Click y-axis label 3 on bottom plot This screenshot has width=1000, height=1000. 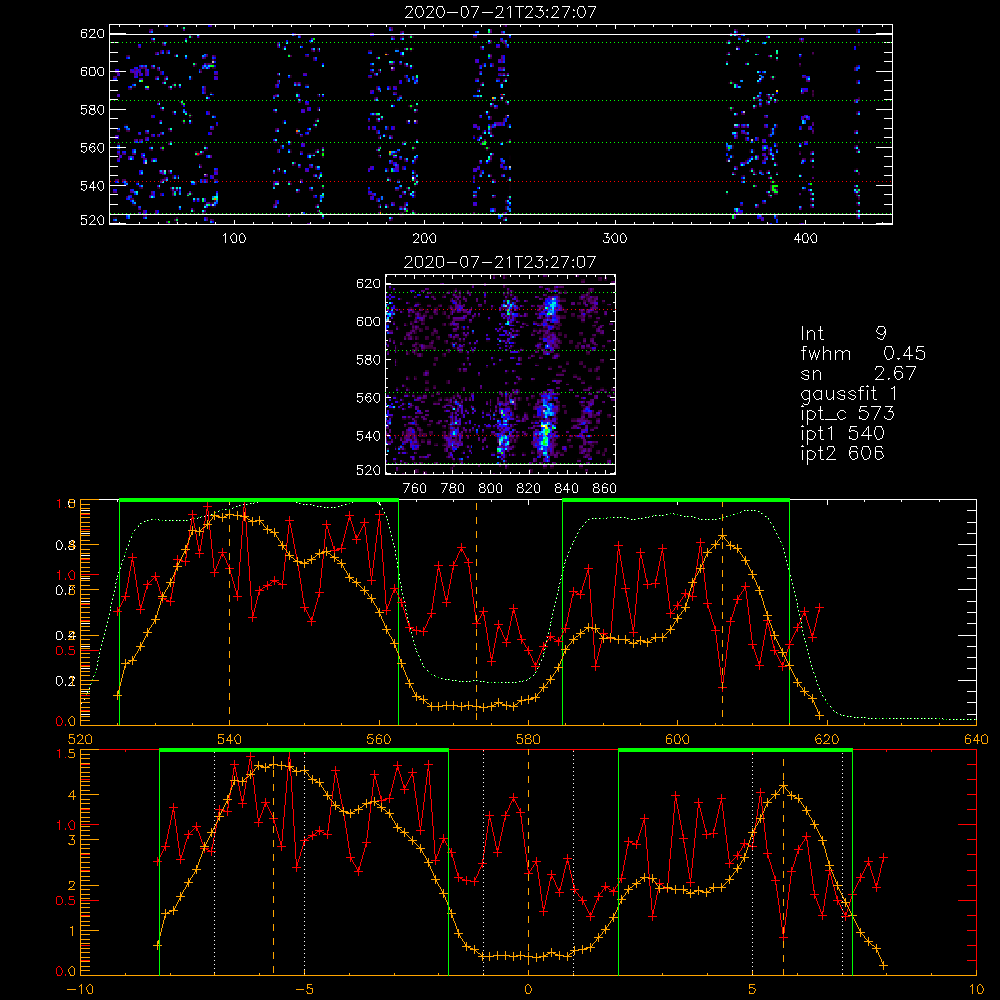(x=71, y=841)
